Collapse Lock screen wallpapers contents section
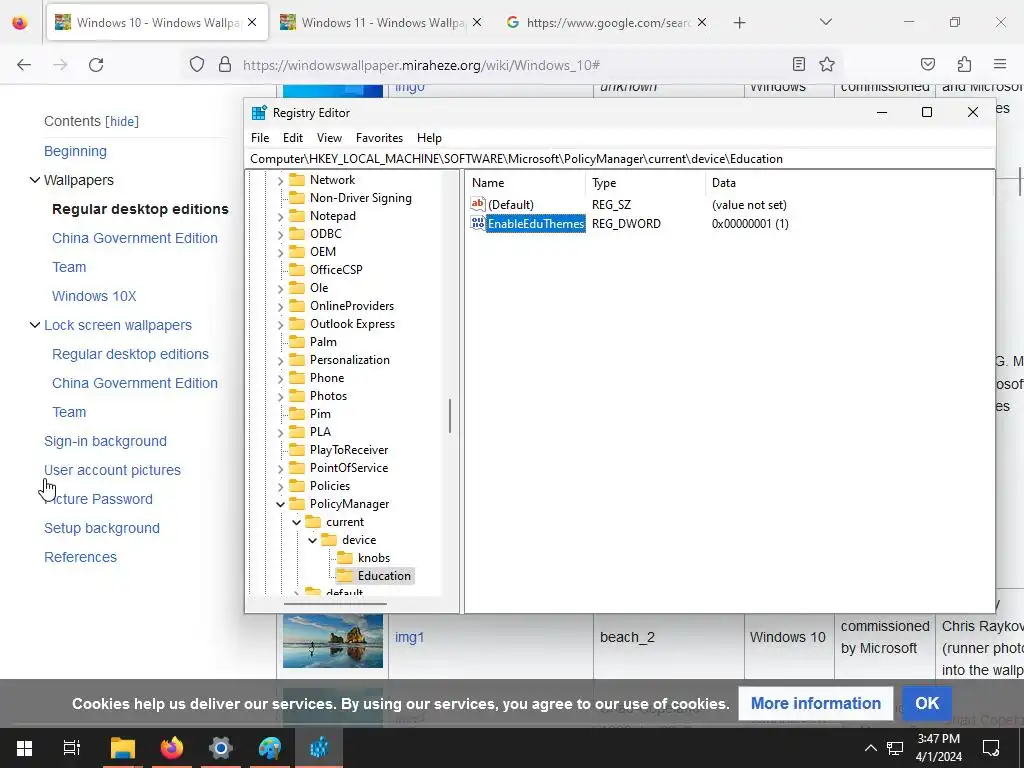 35,325
